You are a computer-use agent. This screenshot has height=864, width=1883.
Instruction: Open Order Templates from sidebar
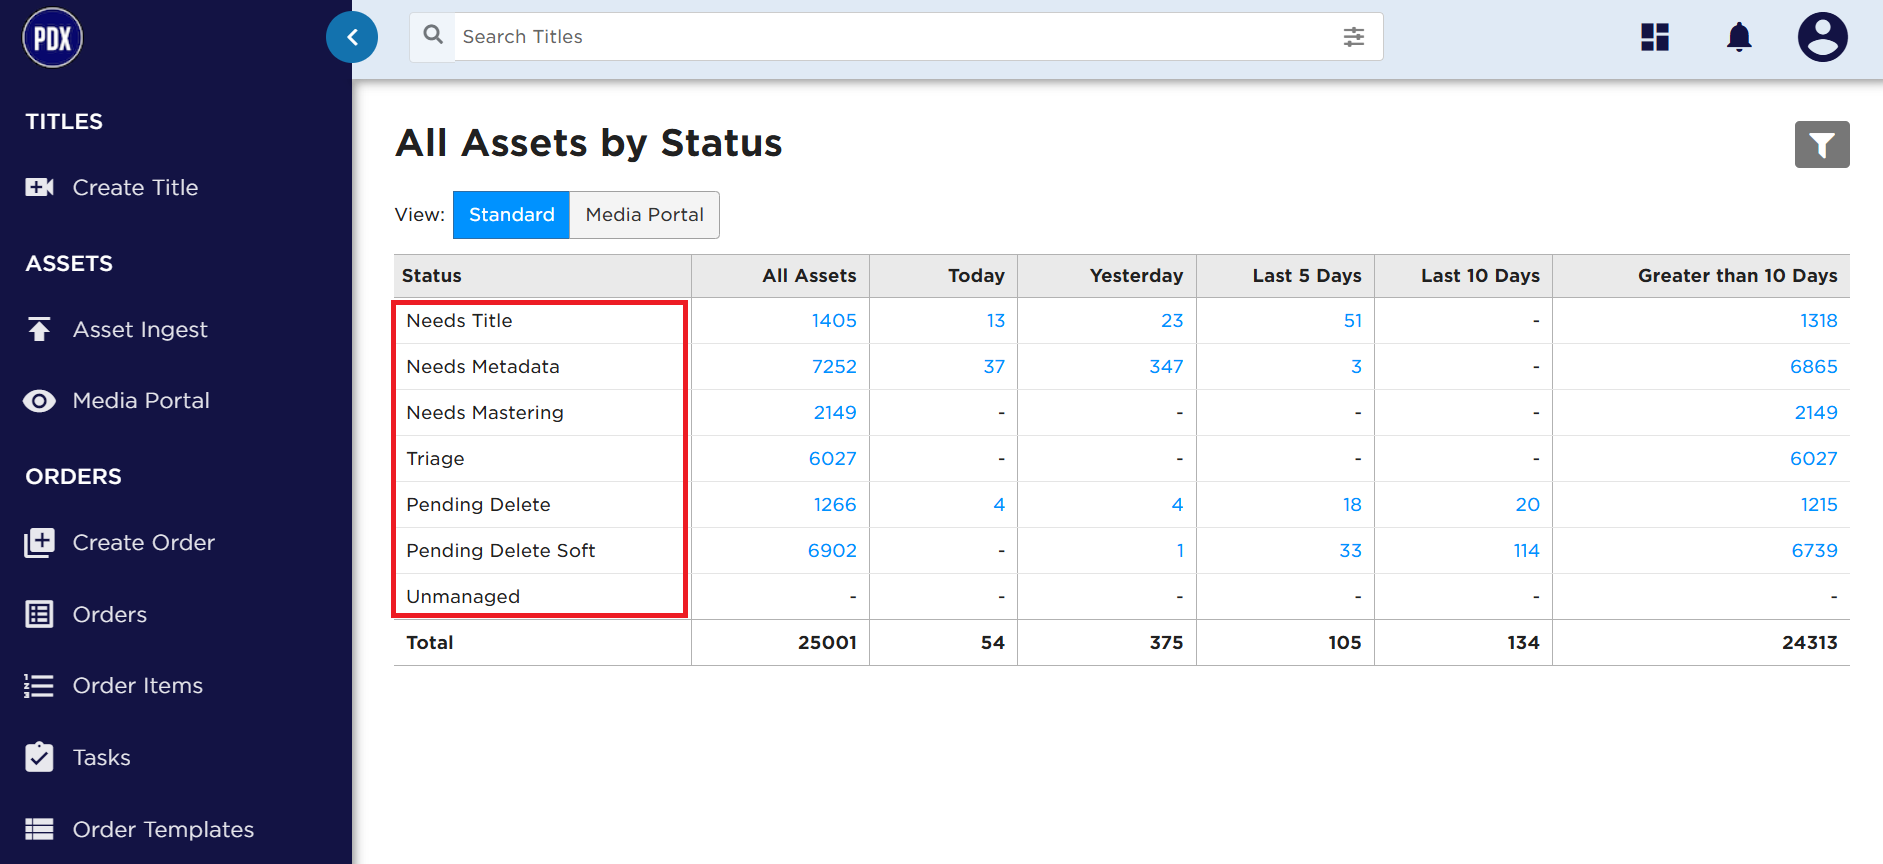click(x=163, y=829)
